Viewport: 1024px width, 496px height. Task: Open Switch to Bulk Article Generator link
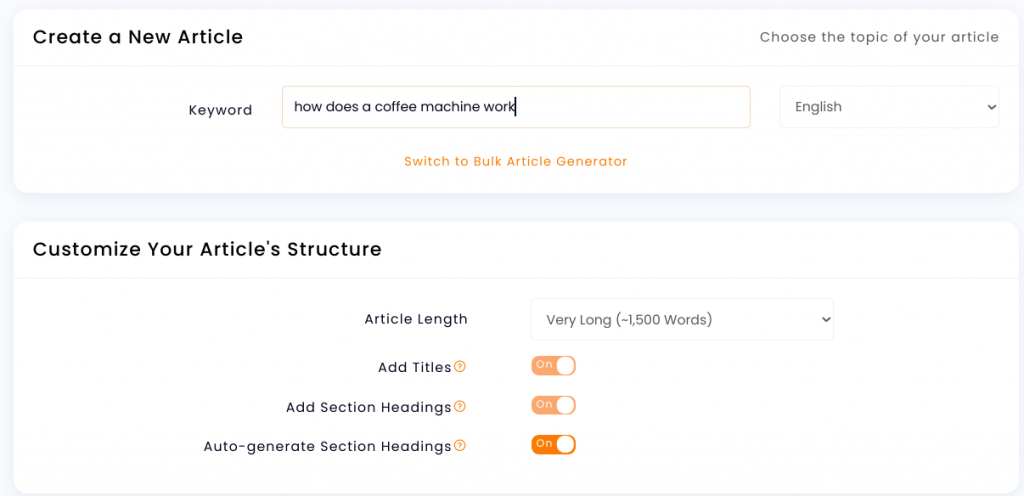coord(515,161)
